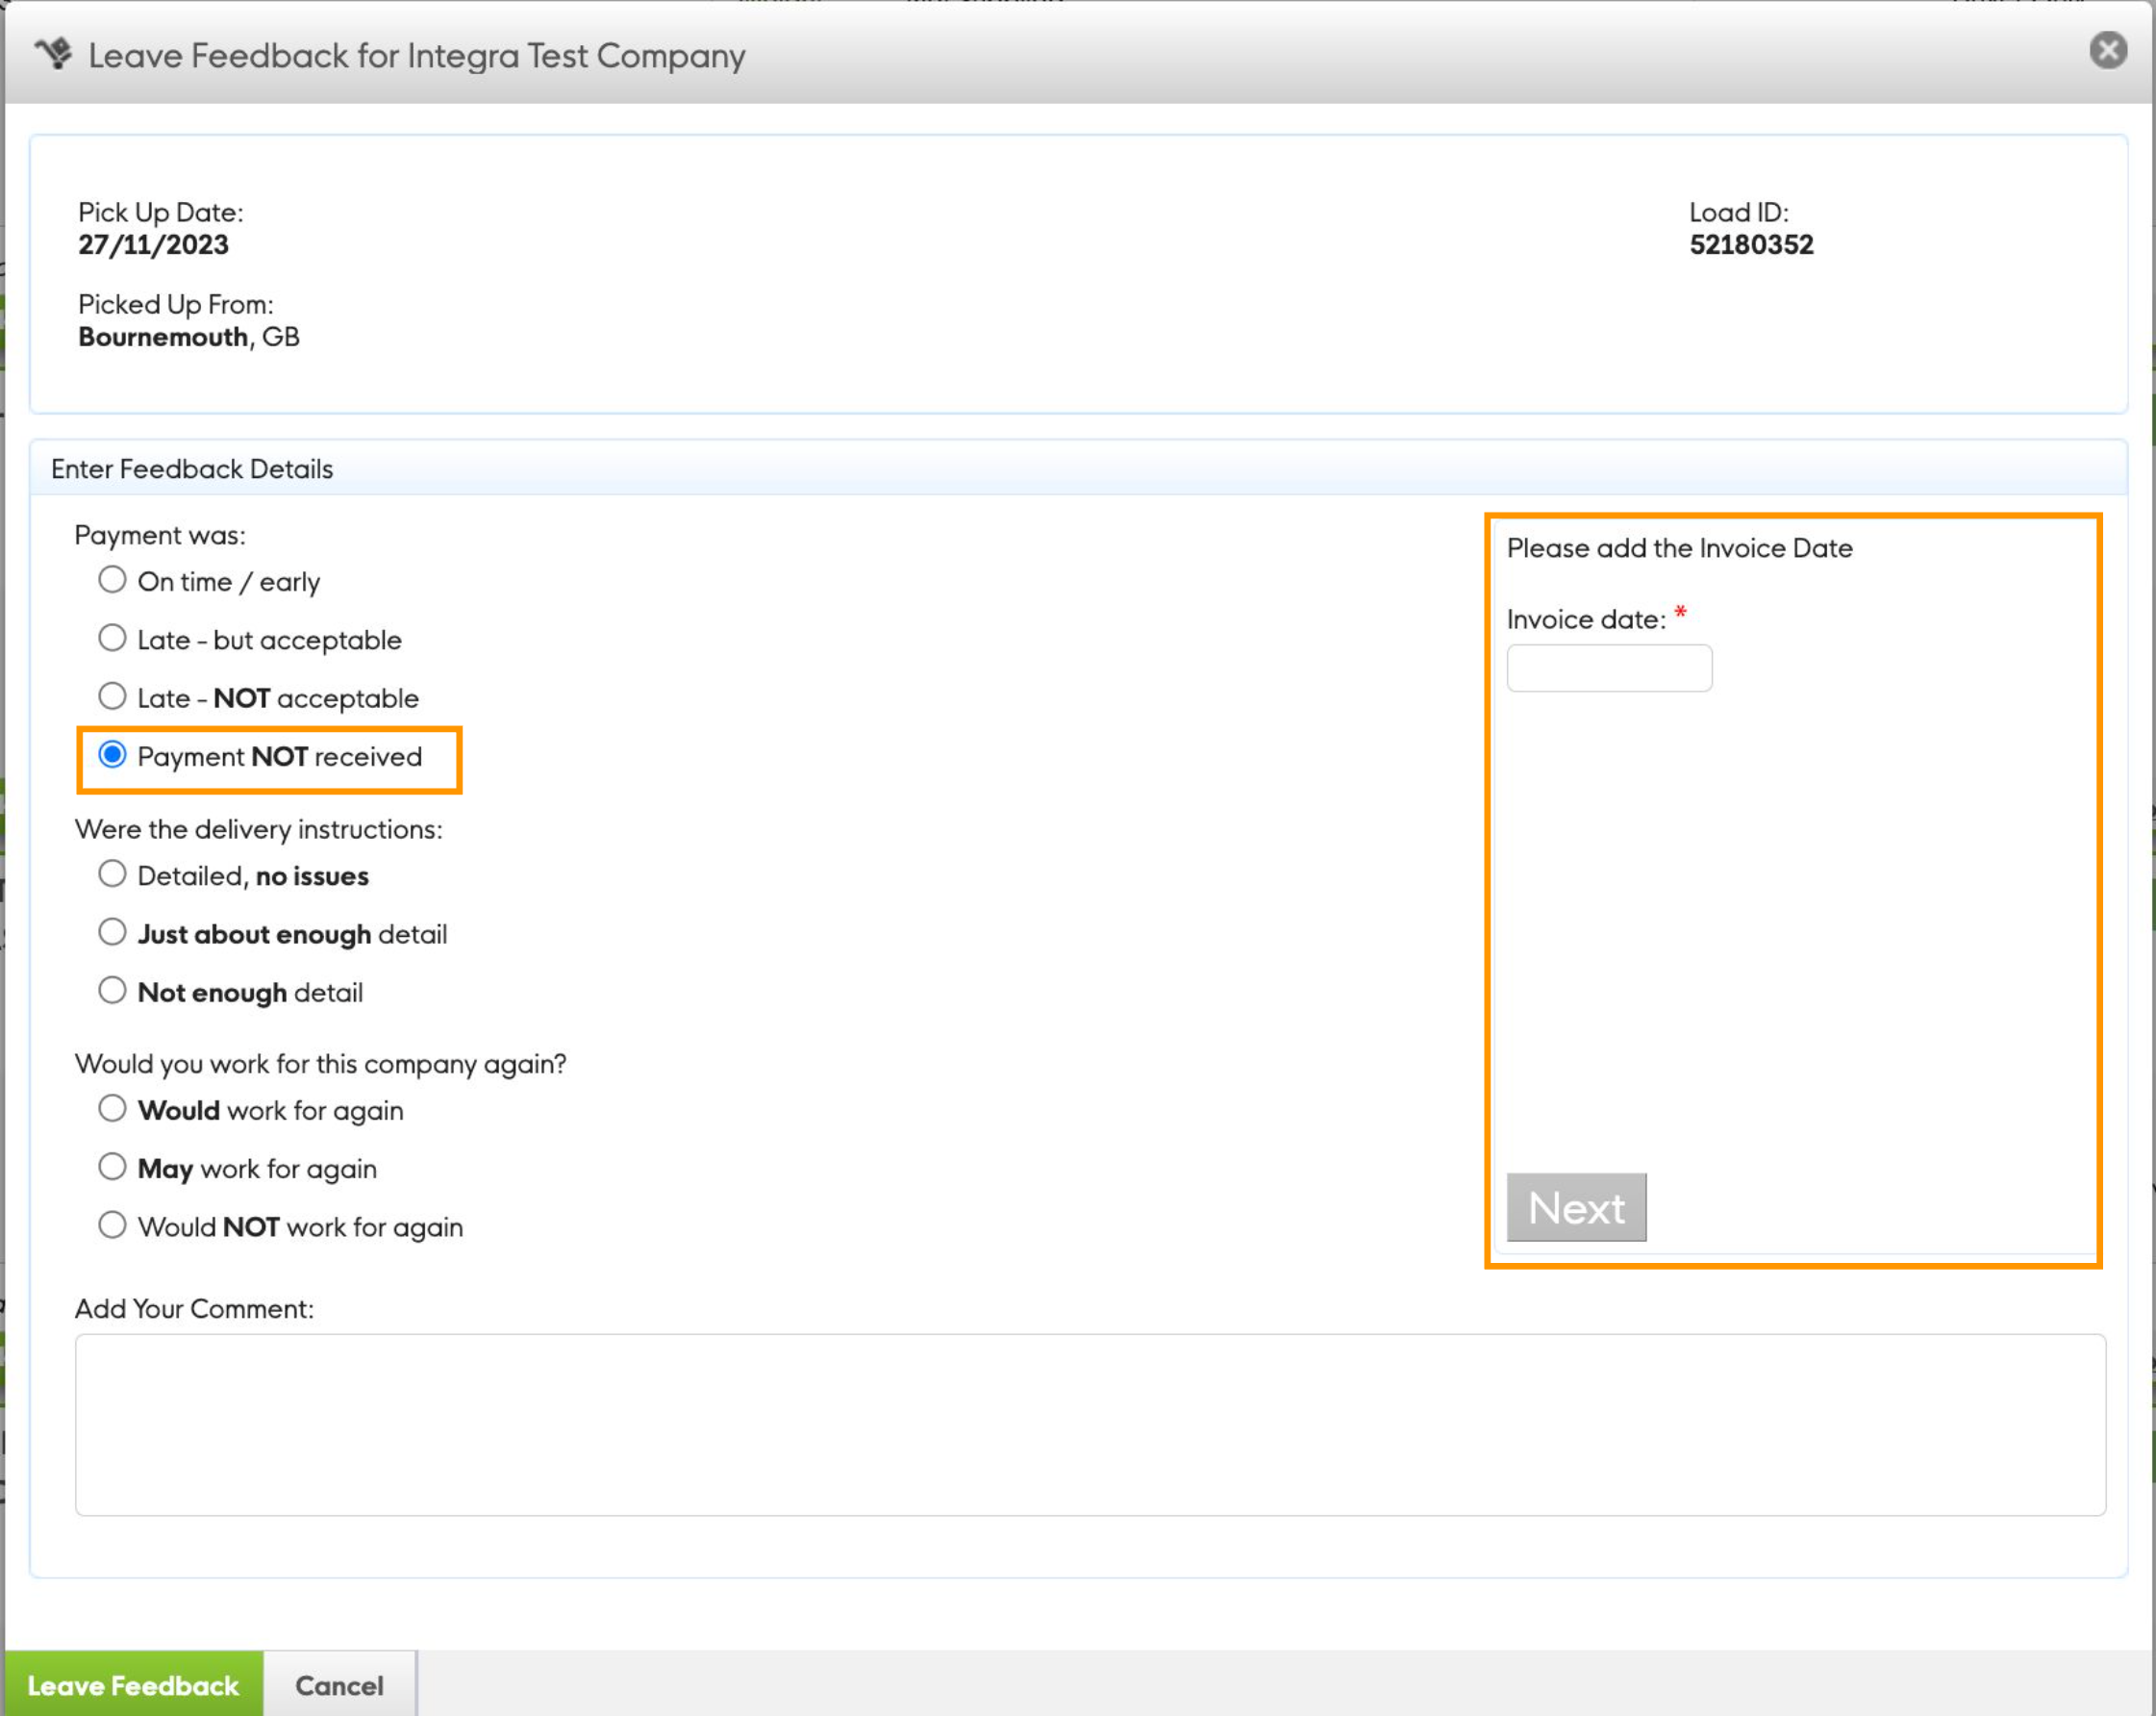Screen dimensions: 2156x1716
Task: Choose Late - NOT acceptable radio button
Action: click(x=112, y=696)
